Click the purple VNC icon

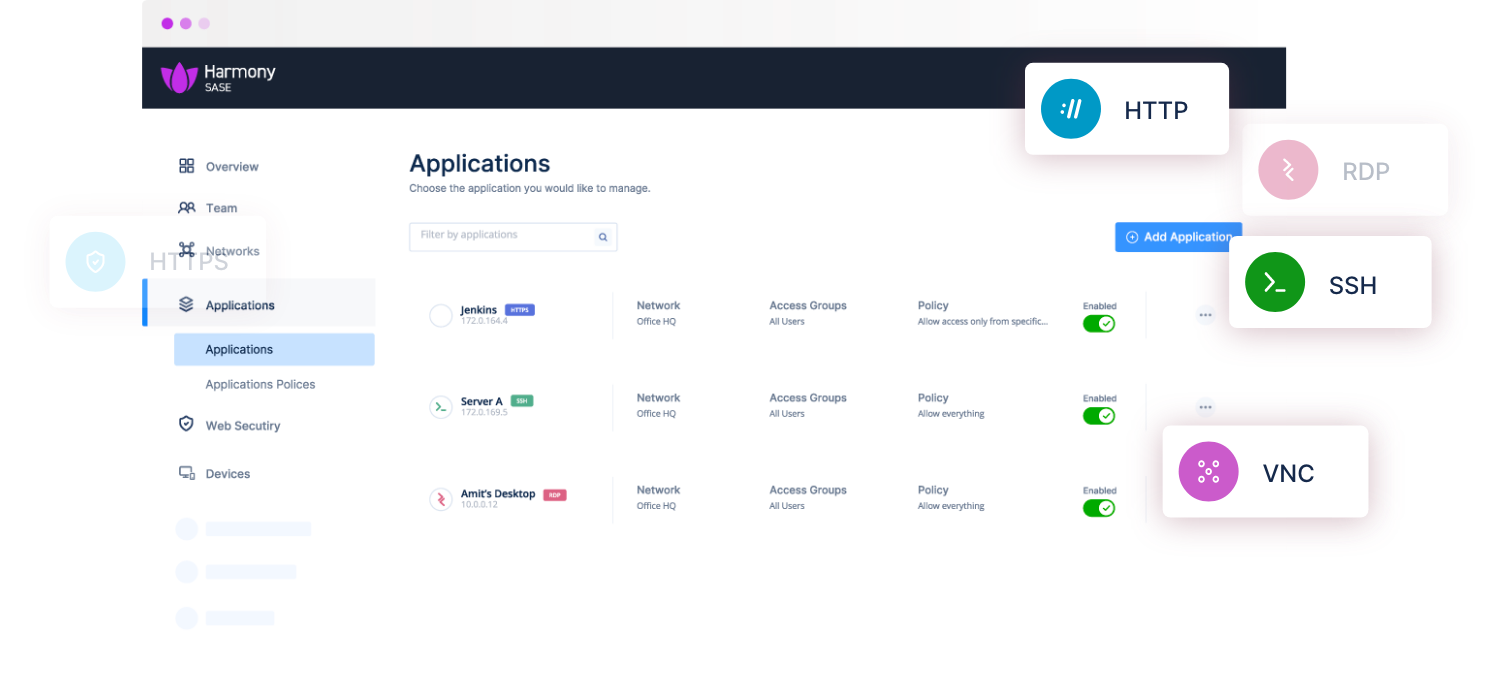click(1208, 471)
